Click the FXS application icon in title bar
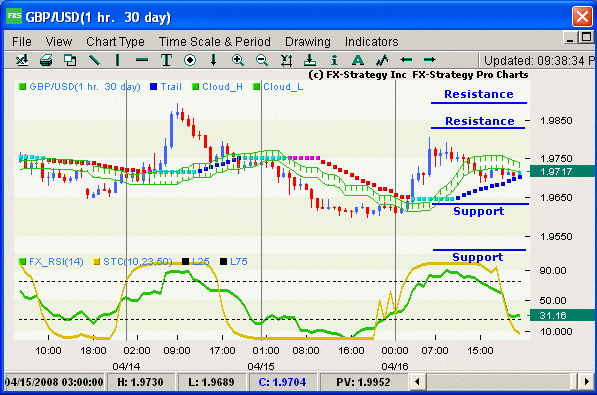Image resolution: width=597 pixels, height=395 pixels. (14, 16)
